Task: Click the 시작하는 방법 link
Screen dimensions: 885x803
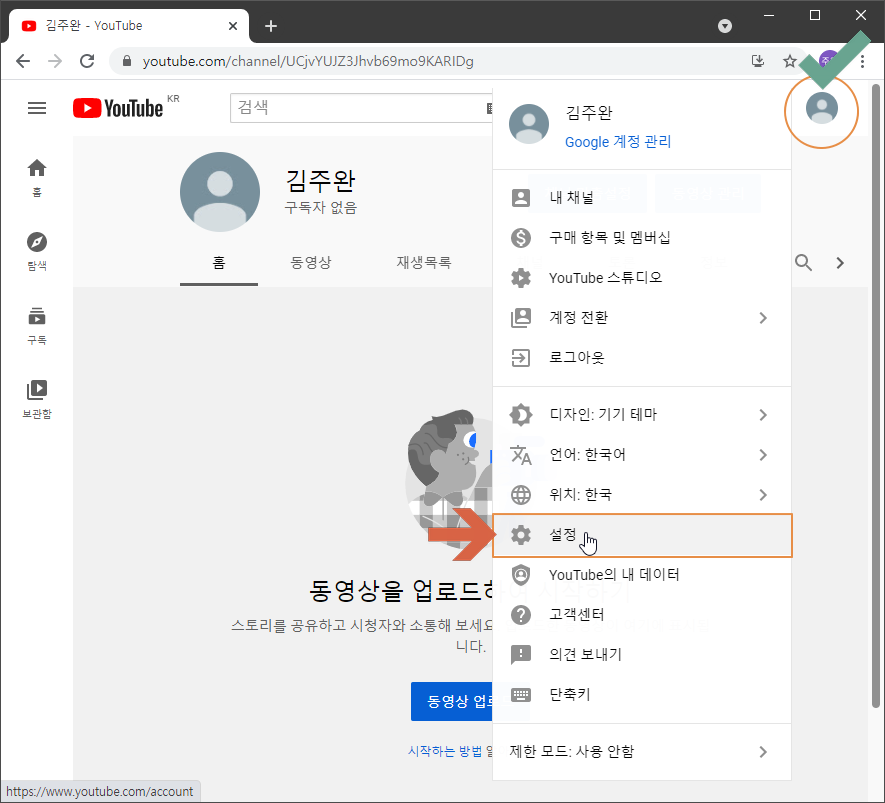Action: coord(445,751)
